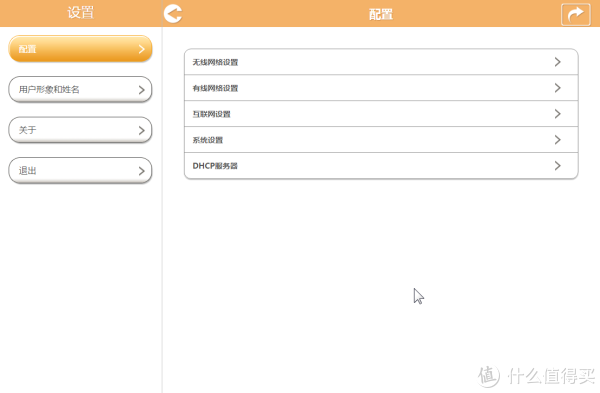Click the back arrow icon in header
This screenshot has height=393, width=600.
pos(173,14)
